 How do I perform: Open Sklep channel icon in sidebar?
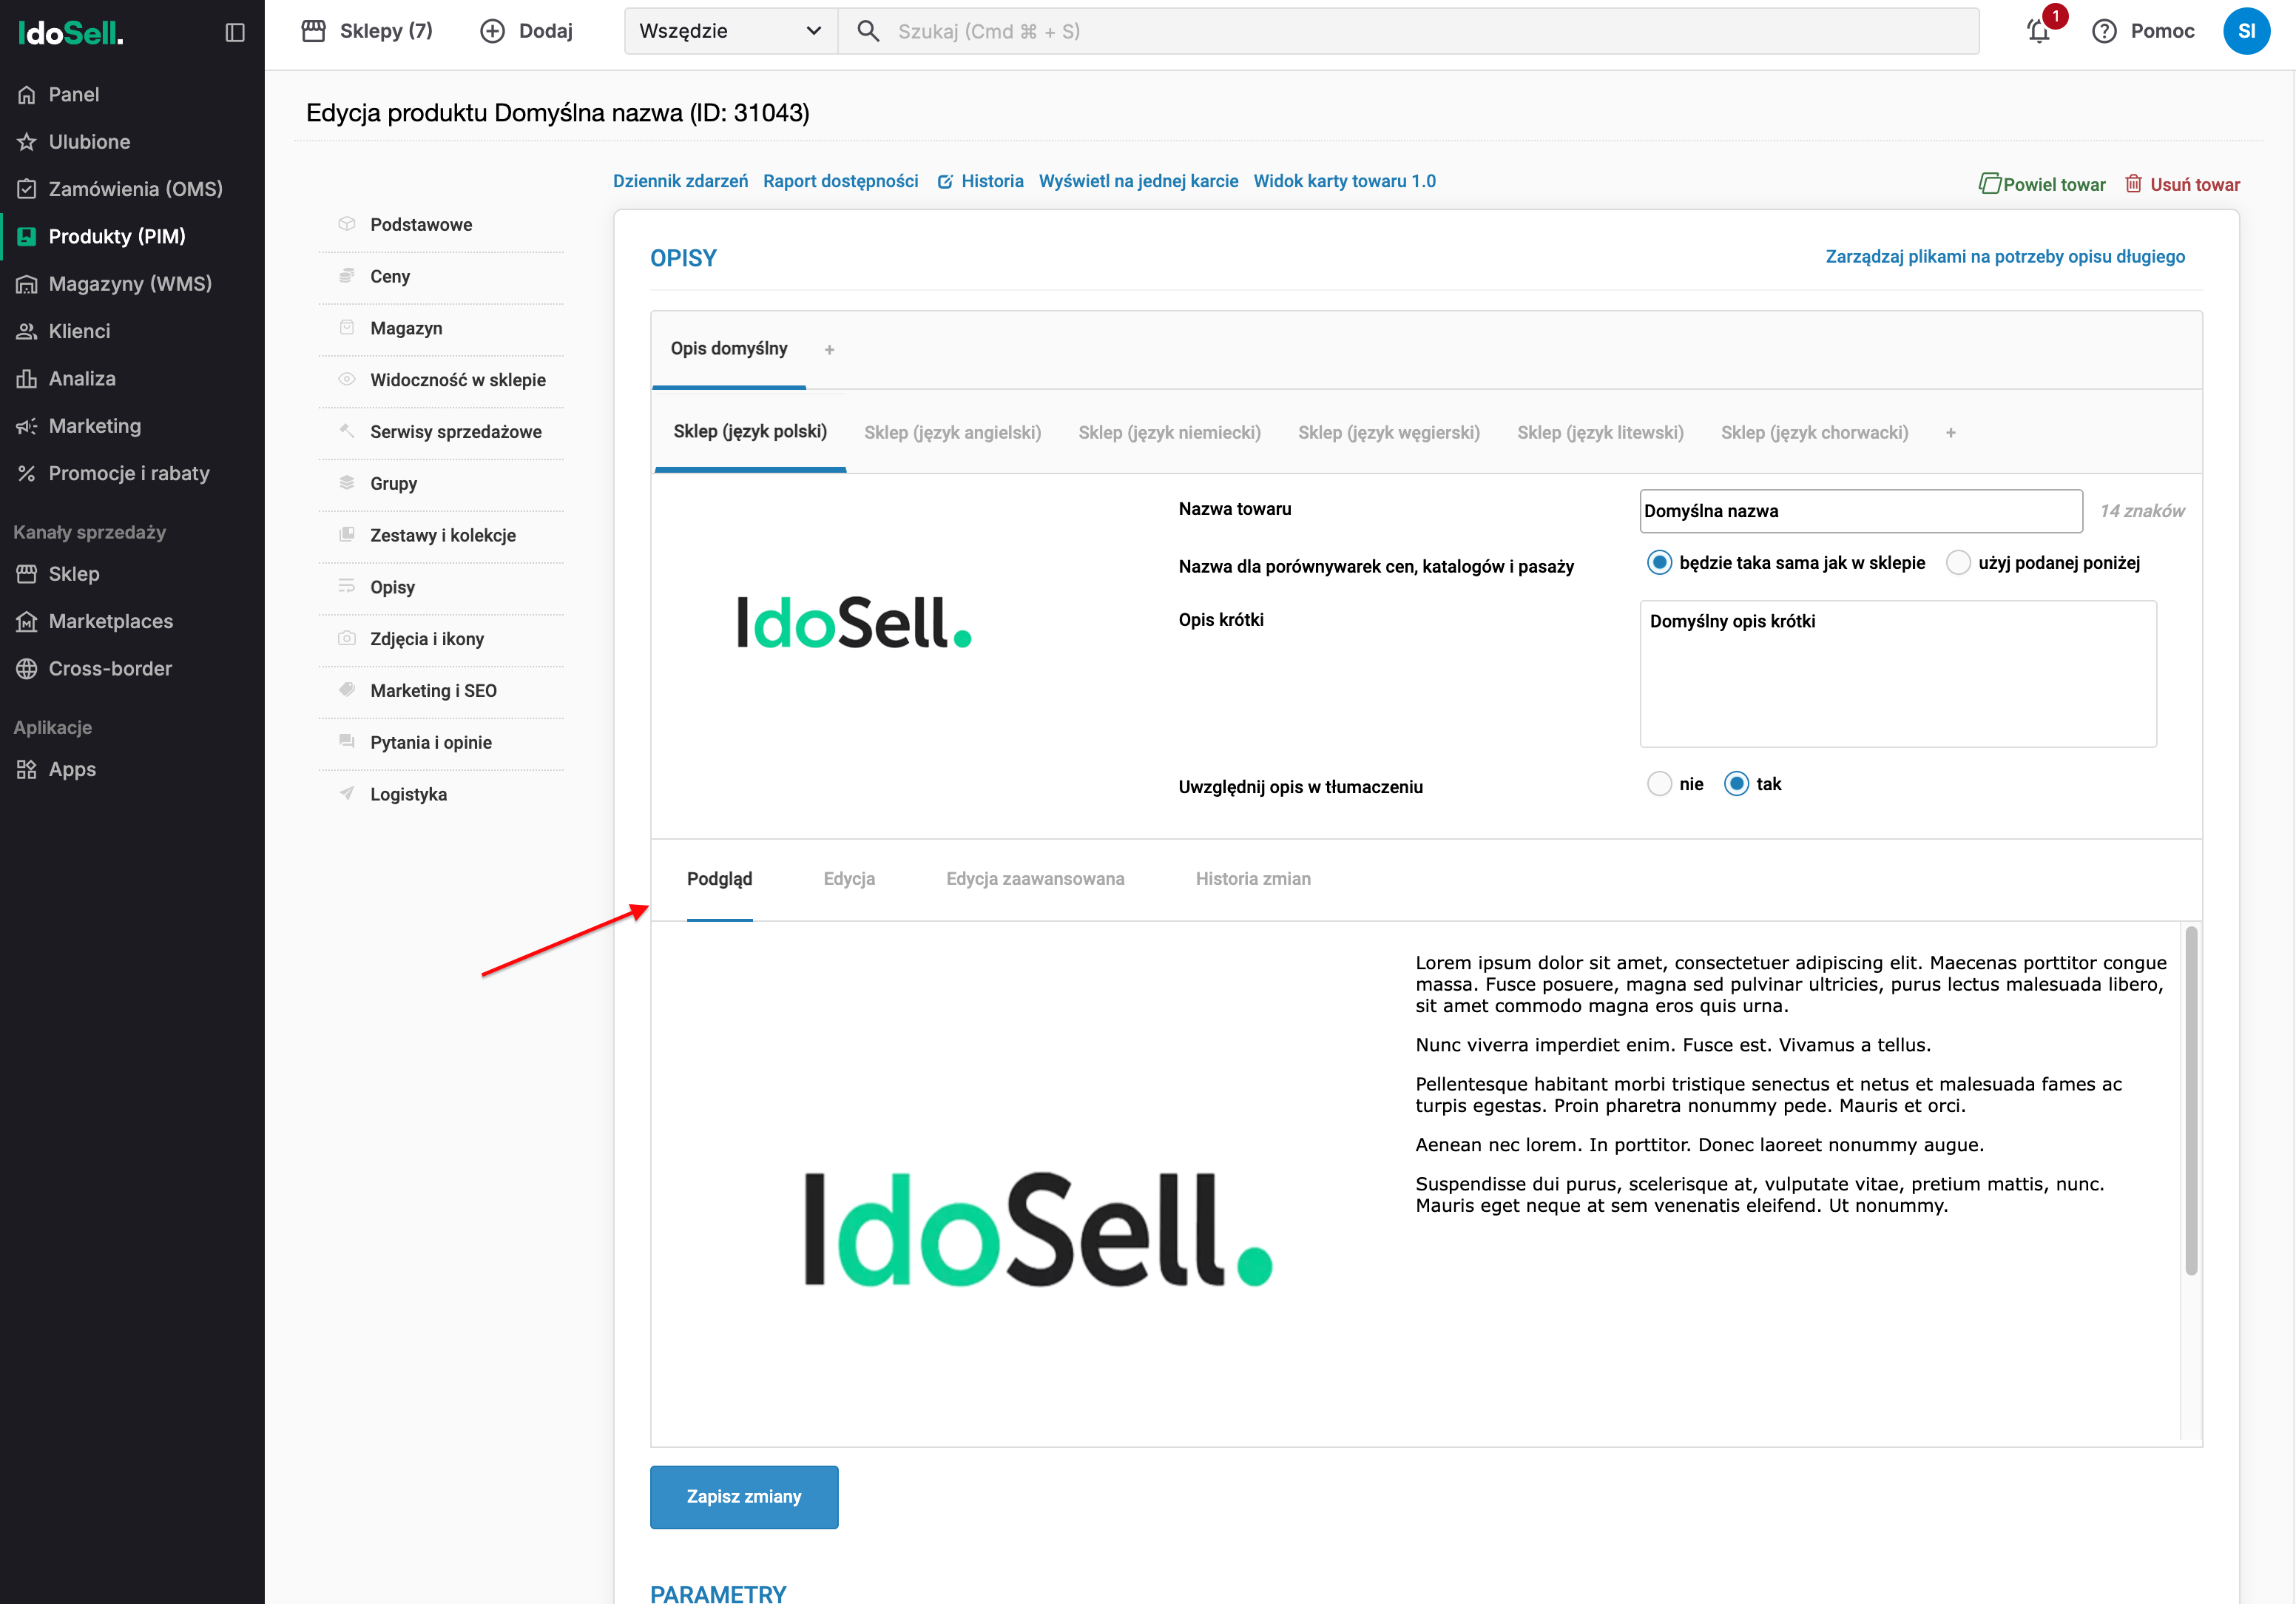(x=27, y=574)
